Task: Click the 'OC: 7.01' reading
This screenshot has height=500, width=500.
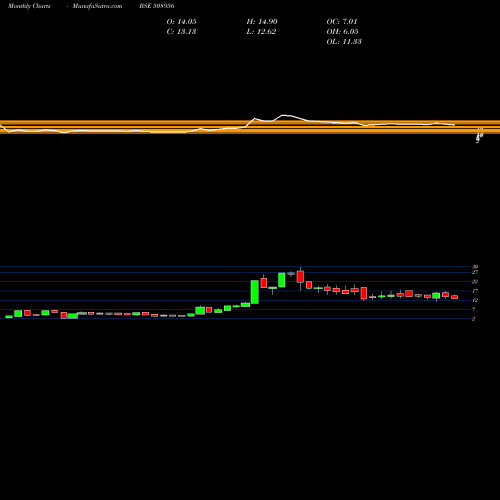Action: pyautogui.click(x=342, y=22)
